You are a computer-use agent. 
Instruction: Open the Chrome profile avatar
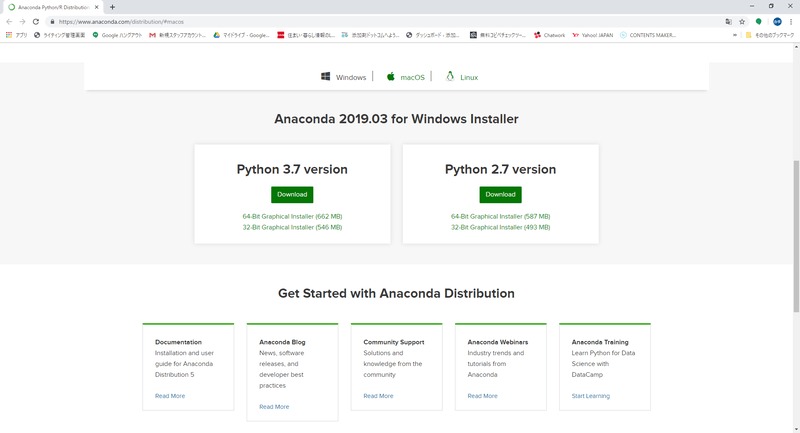(777, 21)
